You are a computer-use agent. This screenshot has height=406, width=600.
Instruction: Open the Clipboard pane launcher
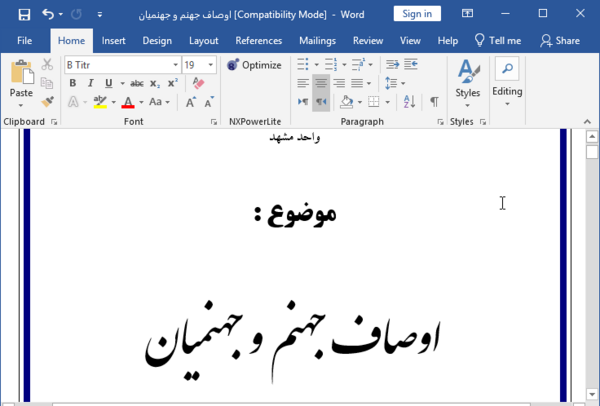coord(54,122)
